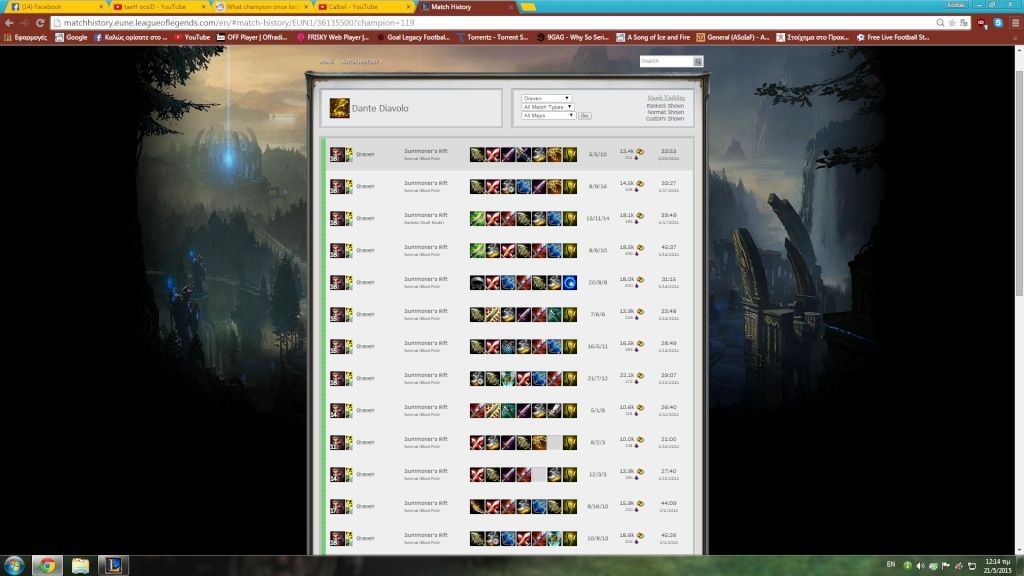Click the grey helmet item in 20/8/8 match
Viewport: 1024px width, 576px height.
(477, 282)
